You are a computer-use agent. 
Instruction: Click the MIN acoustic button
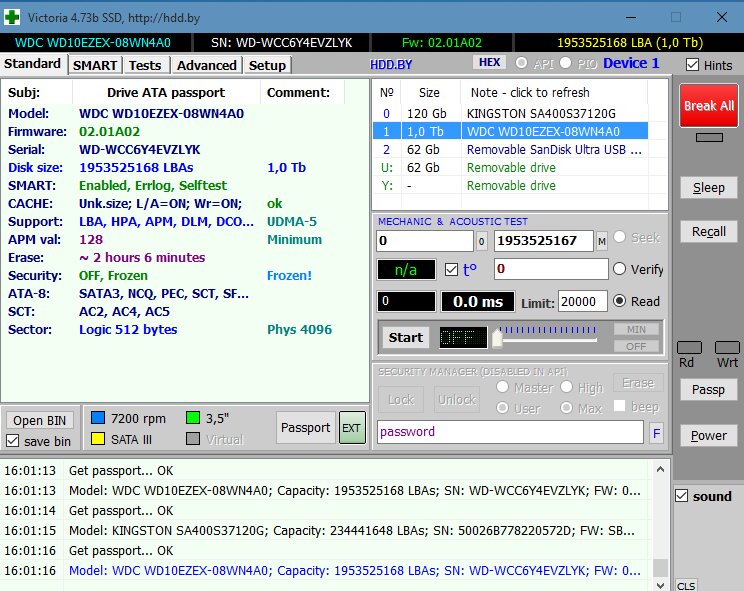tap(636, 329)
